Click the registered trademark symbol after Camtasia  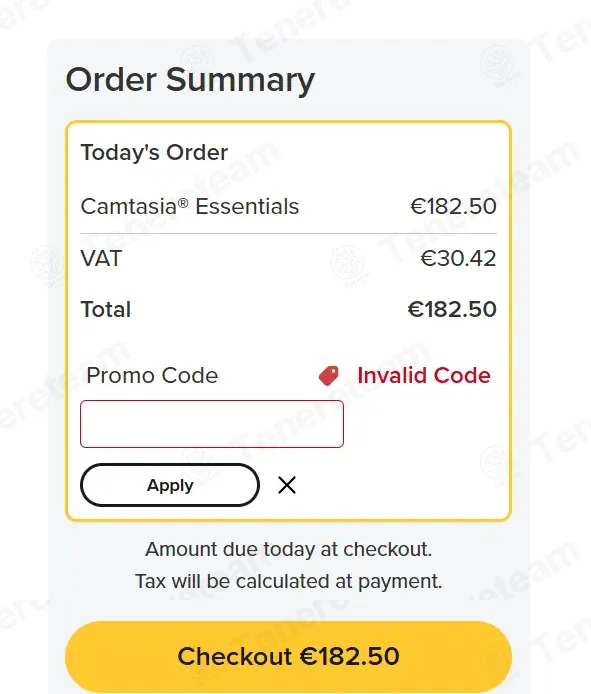pyautogui.click(x=183, y=203)
